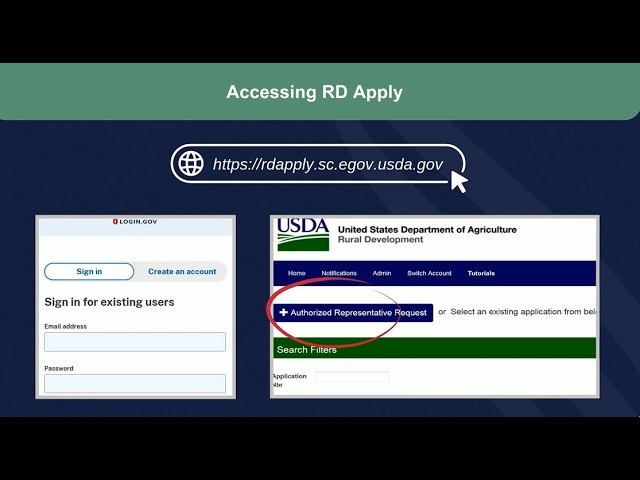
Task: Open the Home menu item
Action: point(297,273)
